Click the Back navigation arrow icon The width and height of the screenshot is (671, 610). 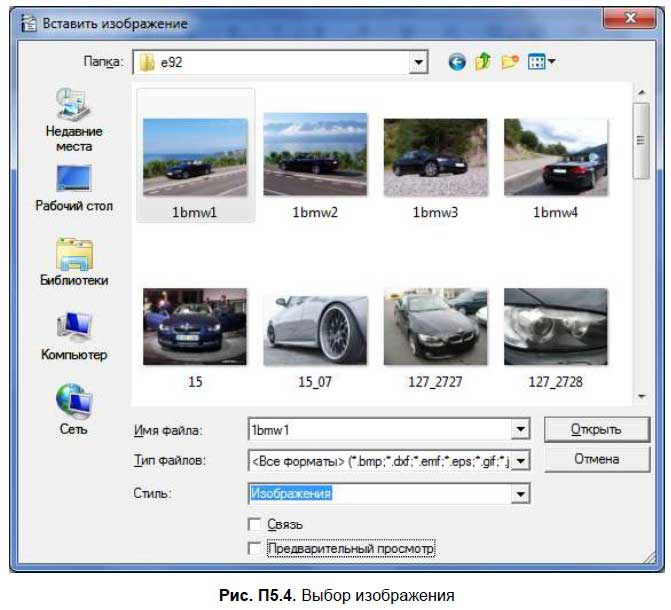pyautogui.click(x=457, y=62)
